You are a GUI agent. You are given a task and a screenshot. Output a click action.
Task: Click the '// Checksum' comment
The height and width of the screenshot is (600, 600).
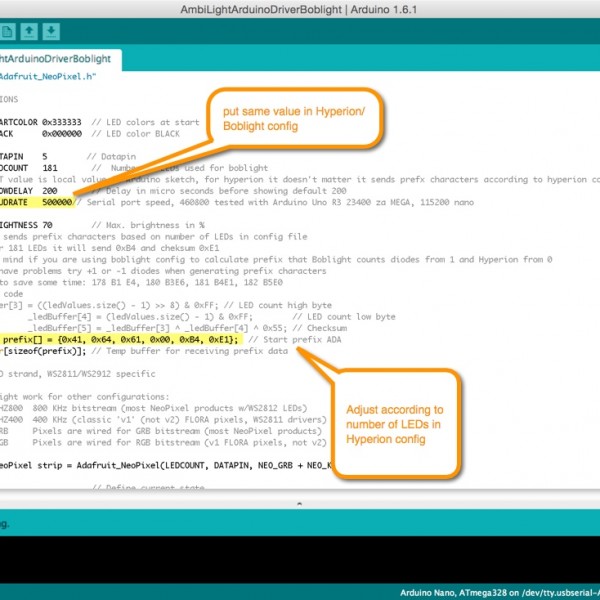320,328
